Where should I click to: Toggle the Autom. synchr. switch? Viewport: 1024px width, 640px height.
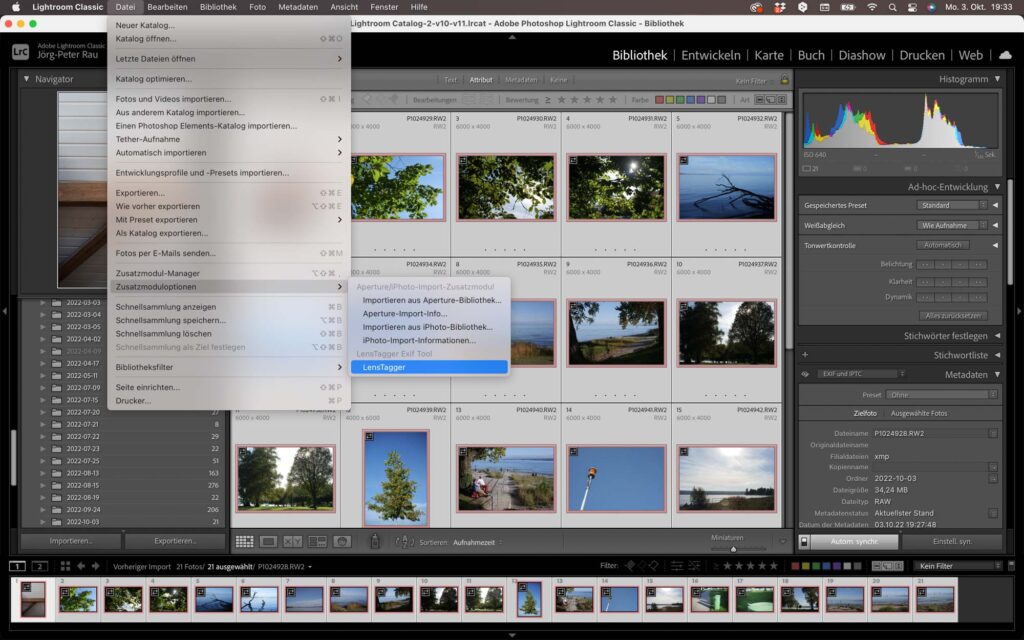pos(804,541)
